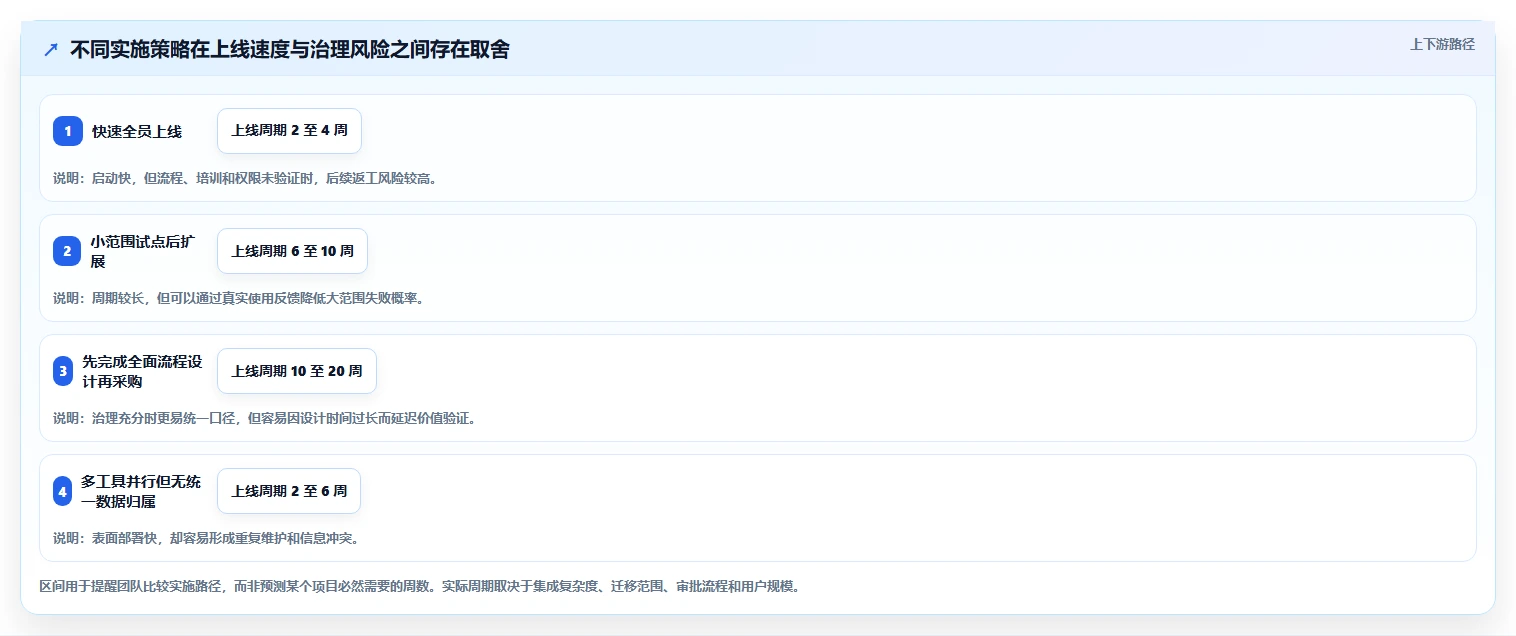Click the number 1 badge for 快速全员上线

pos(68,131)
